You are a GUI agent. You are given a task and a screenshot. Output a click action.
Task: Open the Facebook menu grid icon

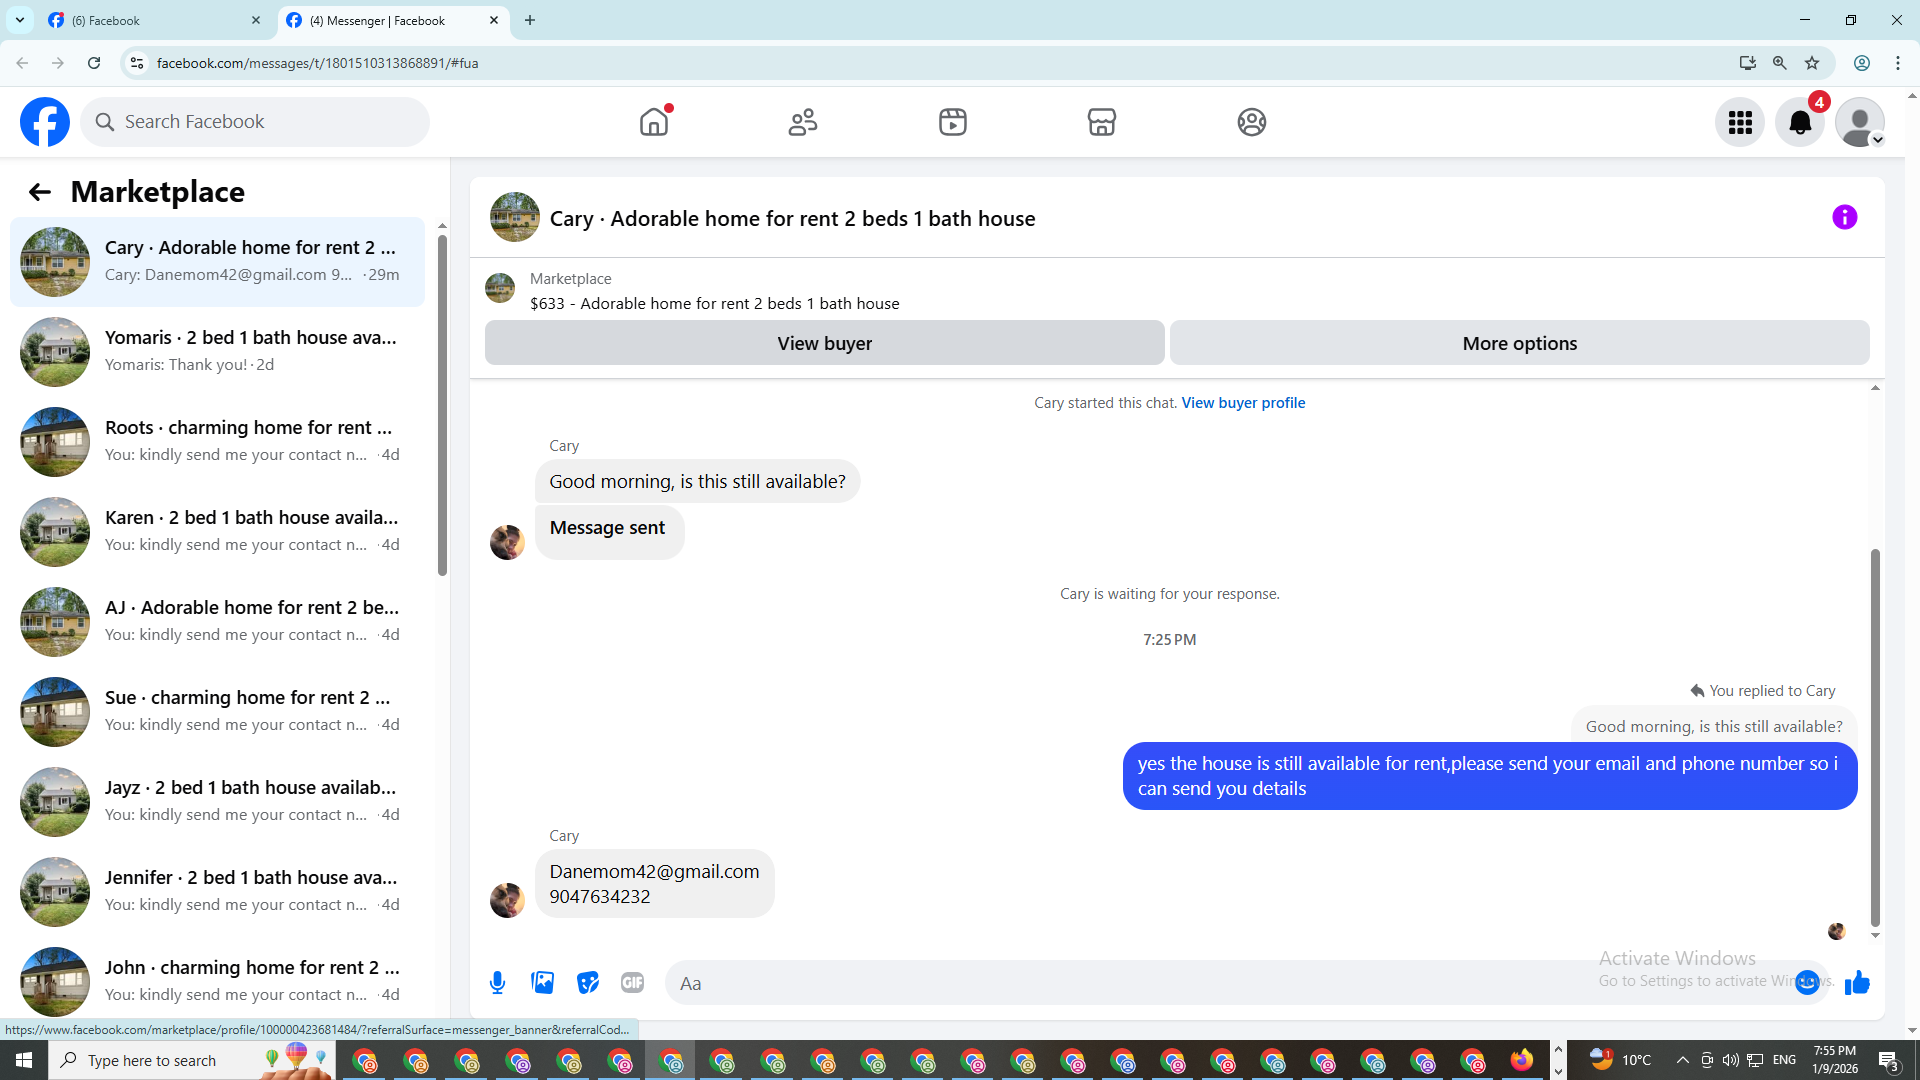(1740, 122)
